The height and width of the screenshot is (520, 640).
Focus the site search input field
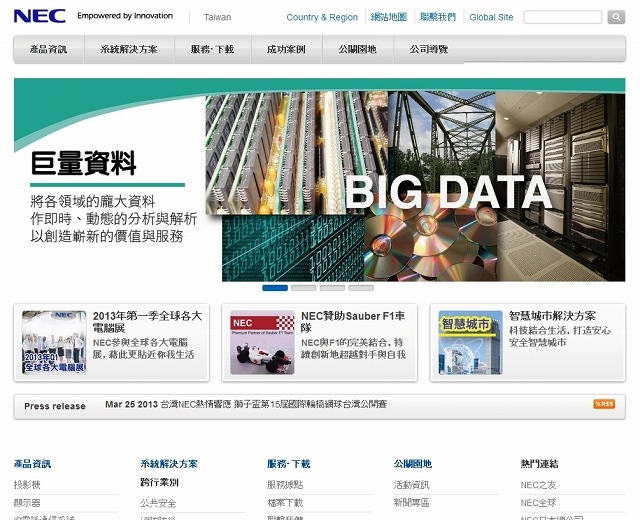[562, 17]
